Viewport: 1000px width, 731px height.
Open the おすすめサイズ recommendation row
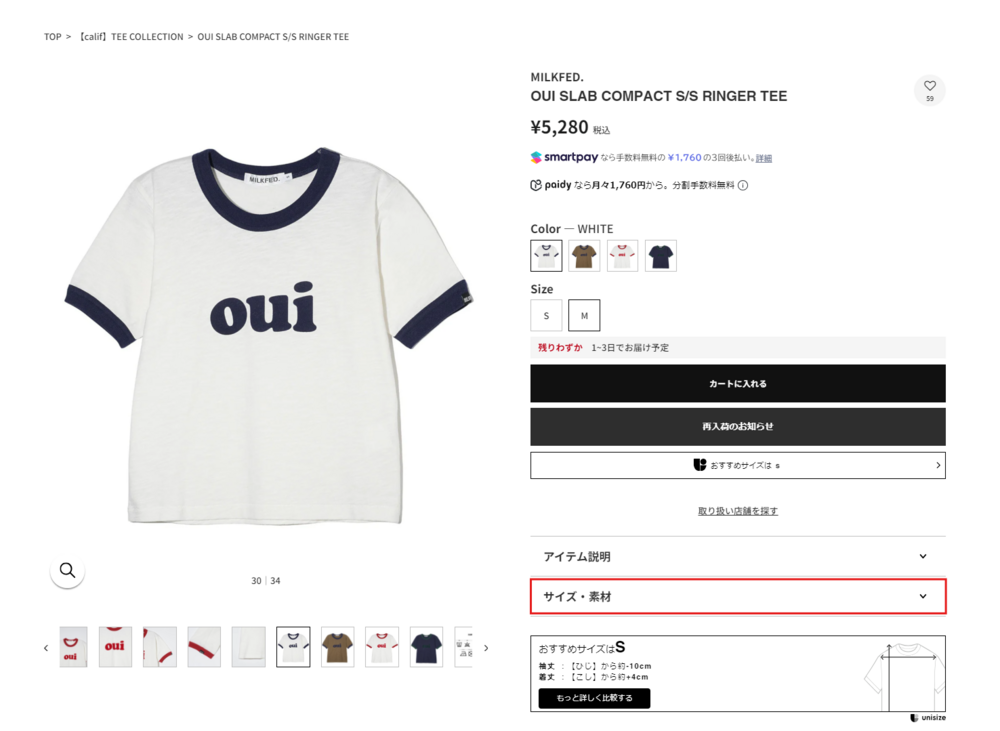coord(737,465)
